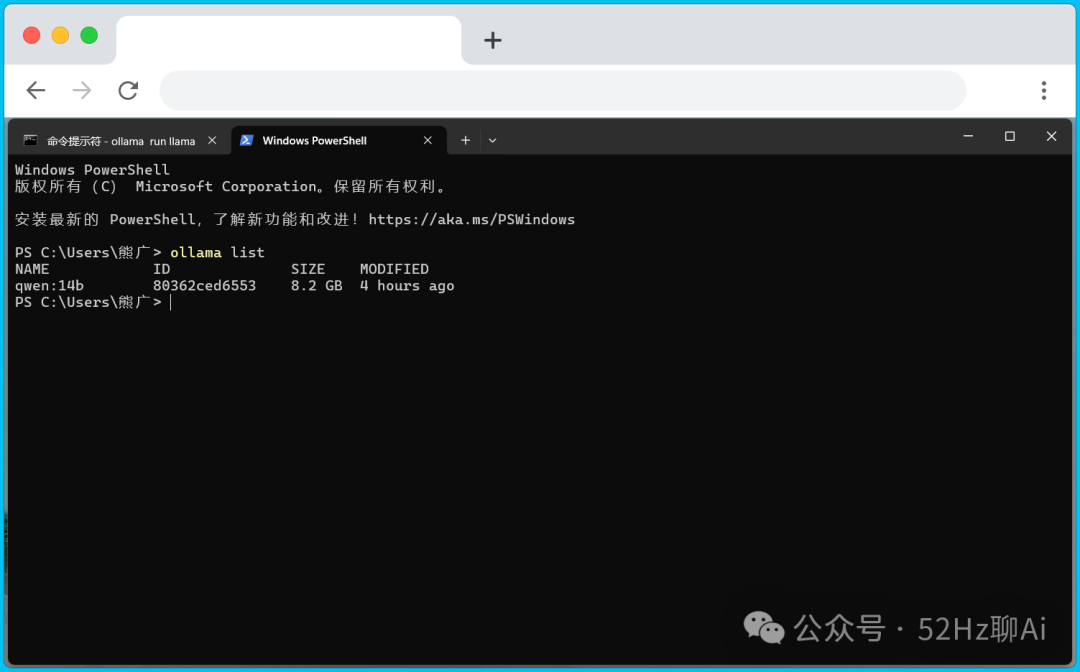Screen dimensions: 1080x672
Task: Click the browser forward arrow
Action: pyautogui.click(x=82, y=90)
